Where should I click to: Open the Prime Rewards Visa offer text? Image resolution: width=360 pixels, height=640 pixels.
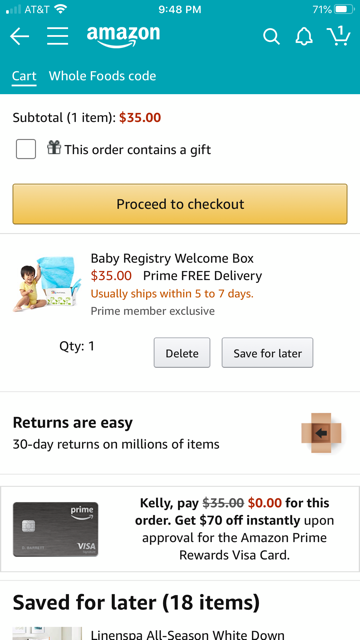tap(235, 529)
